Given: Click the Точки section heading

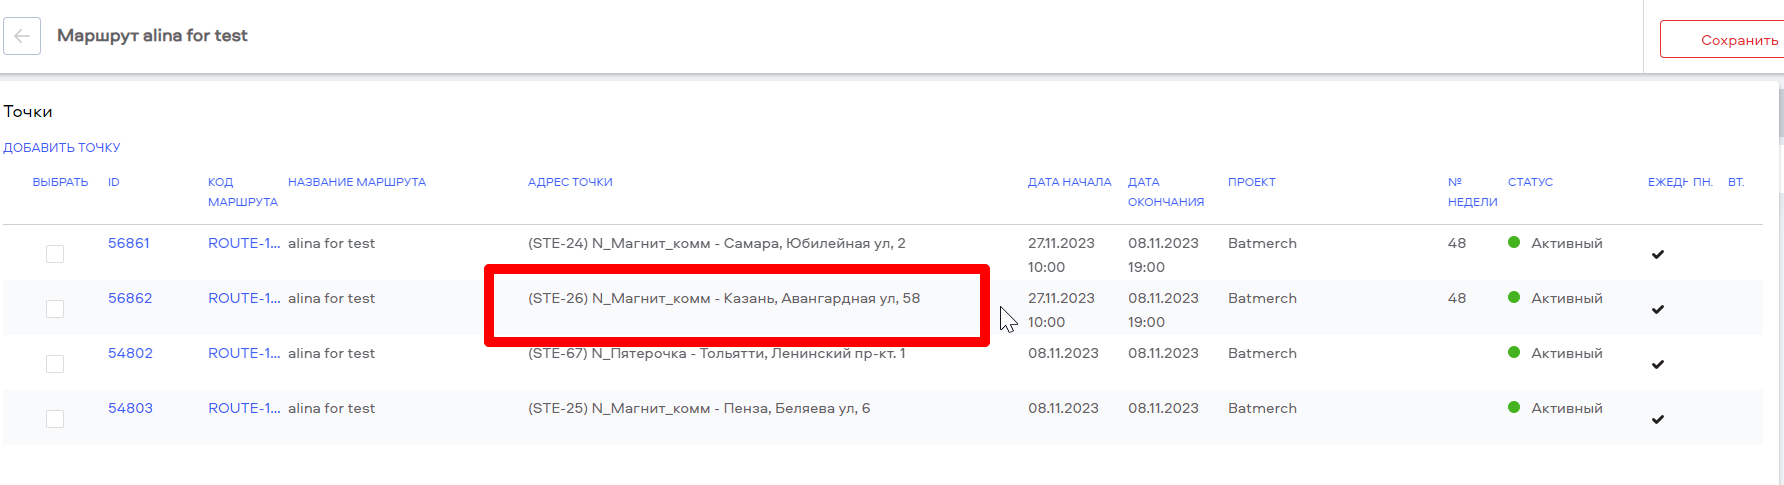Looking at the screenshot, I should tap(28, 111).
